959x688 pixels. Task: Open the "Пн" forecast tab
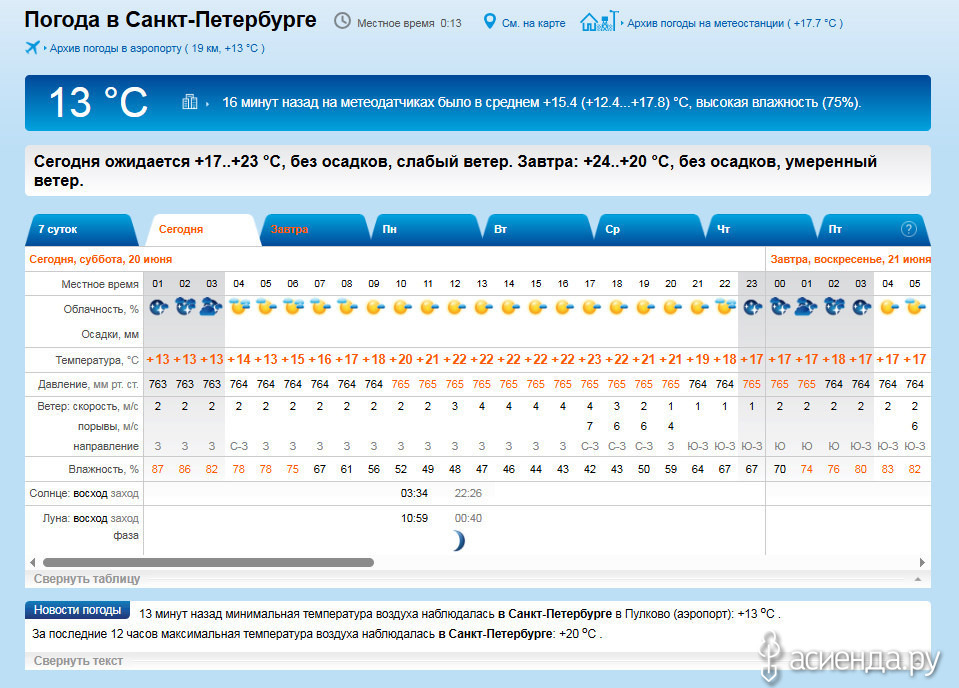pos(426,229)
